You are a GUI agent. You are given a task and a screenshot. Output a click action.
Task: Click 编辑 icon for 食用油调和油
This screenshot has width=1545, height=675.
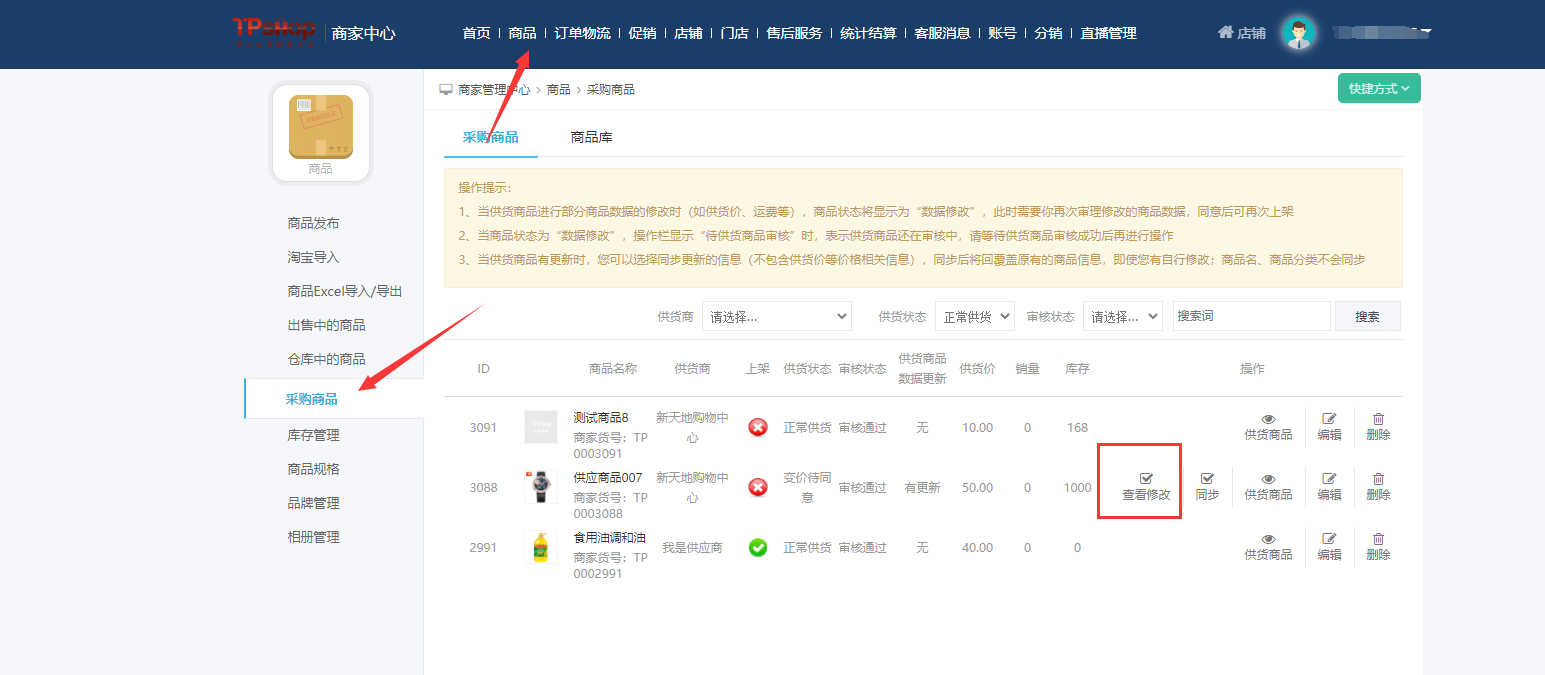coord(1329,539)
